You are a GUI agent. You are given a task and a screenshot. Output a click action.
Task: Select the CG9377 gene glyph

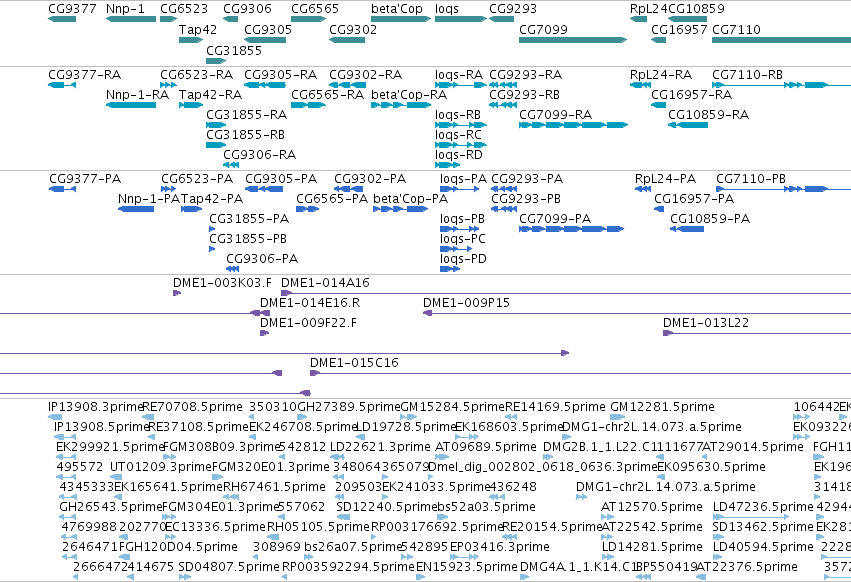pos(62,19)
